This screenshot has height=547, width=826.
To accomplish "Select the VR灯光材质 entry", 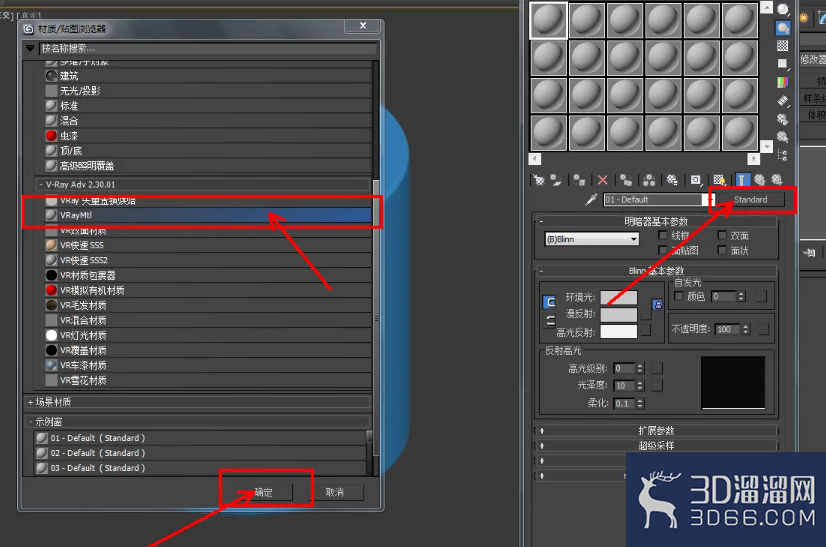I will [x=208, y=335].
